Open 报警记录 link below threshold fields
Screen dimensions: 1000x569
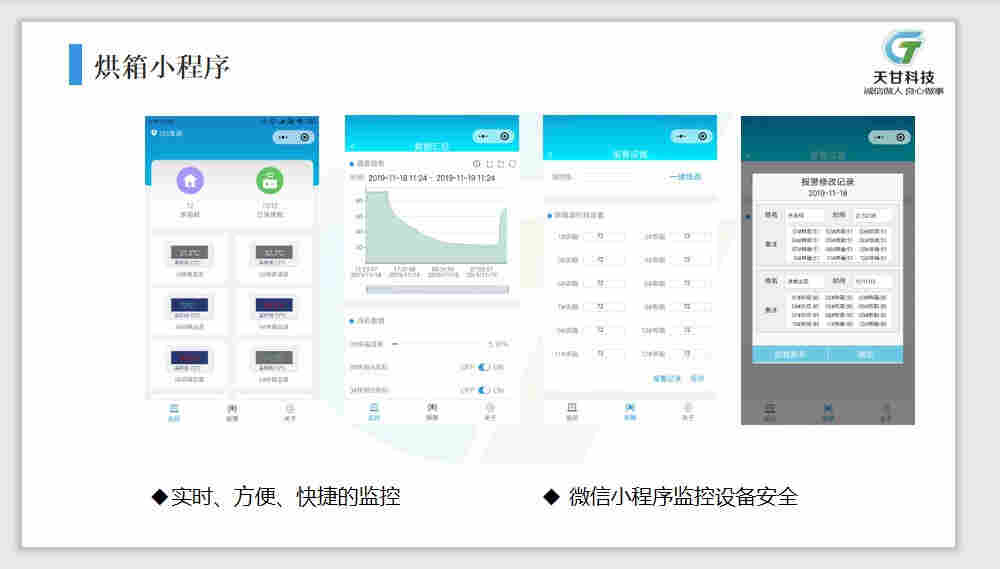[666, 379]
